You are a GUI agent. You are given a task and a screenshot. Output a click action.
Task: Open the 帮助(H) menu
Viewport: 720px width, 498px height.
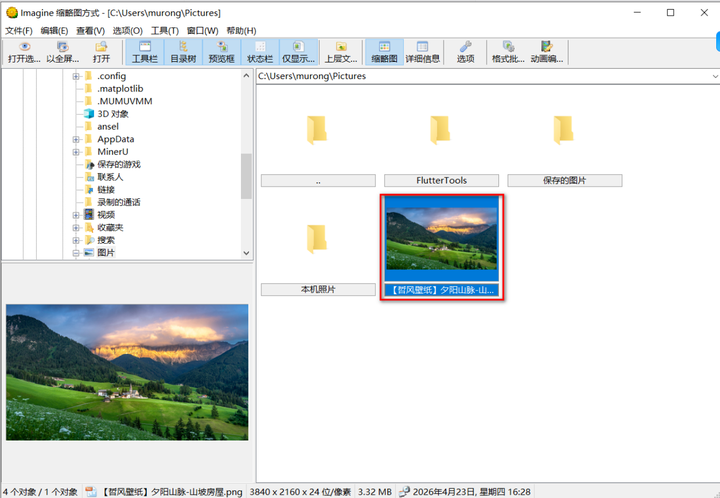[x=241, y=31]
